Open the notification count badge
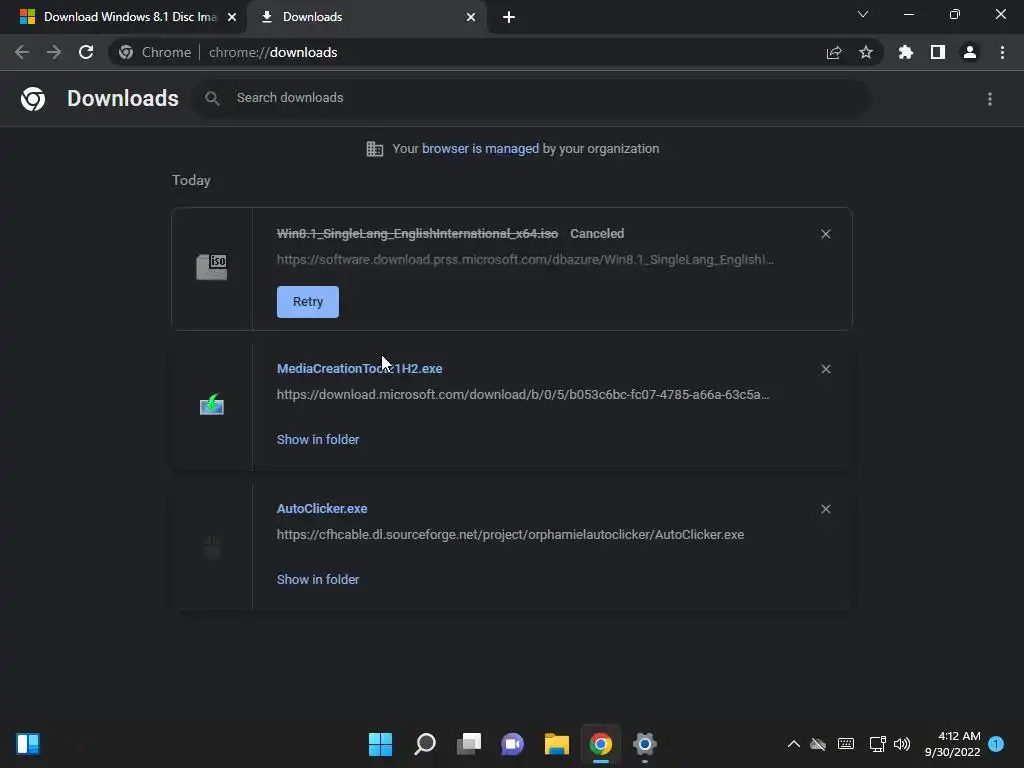 click(996, 744)
